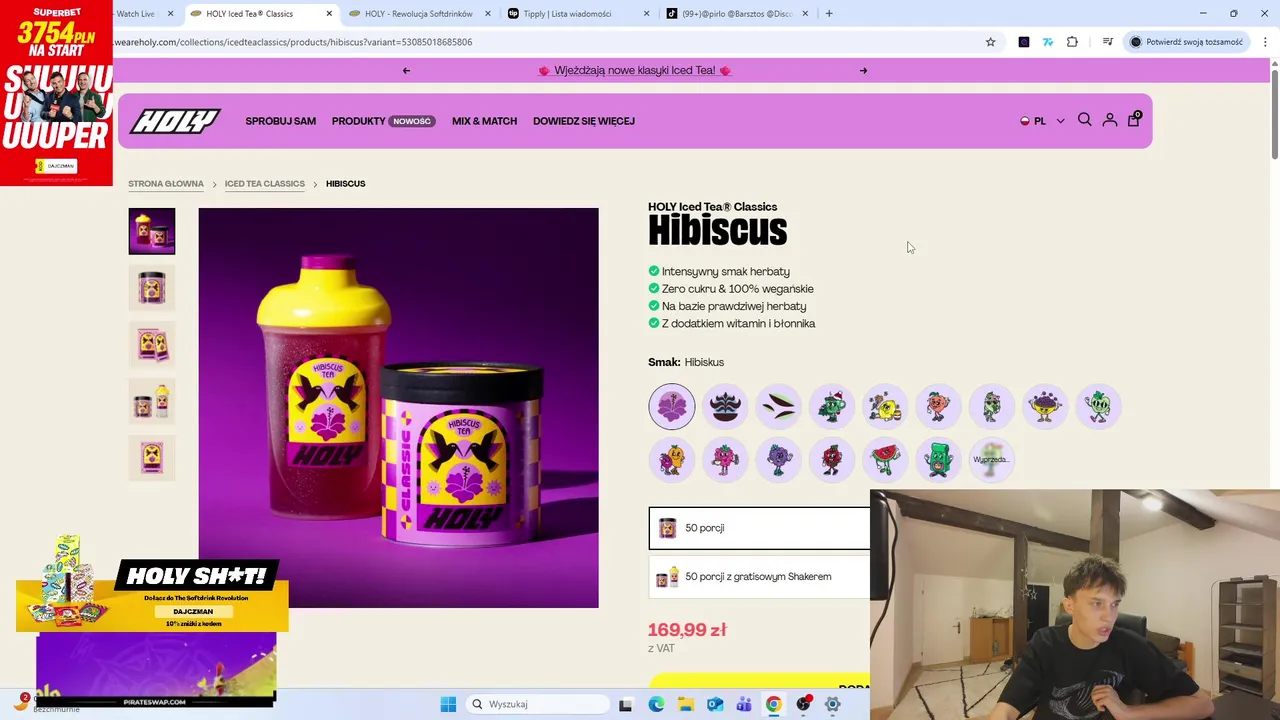
Task: Switch to the TikTok @pirlo tab
Action: tap(739, 14)
